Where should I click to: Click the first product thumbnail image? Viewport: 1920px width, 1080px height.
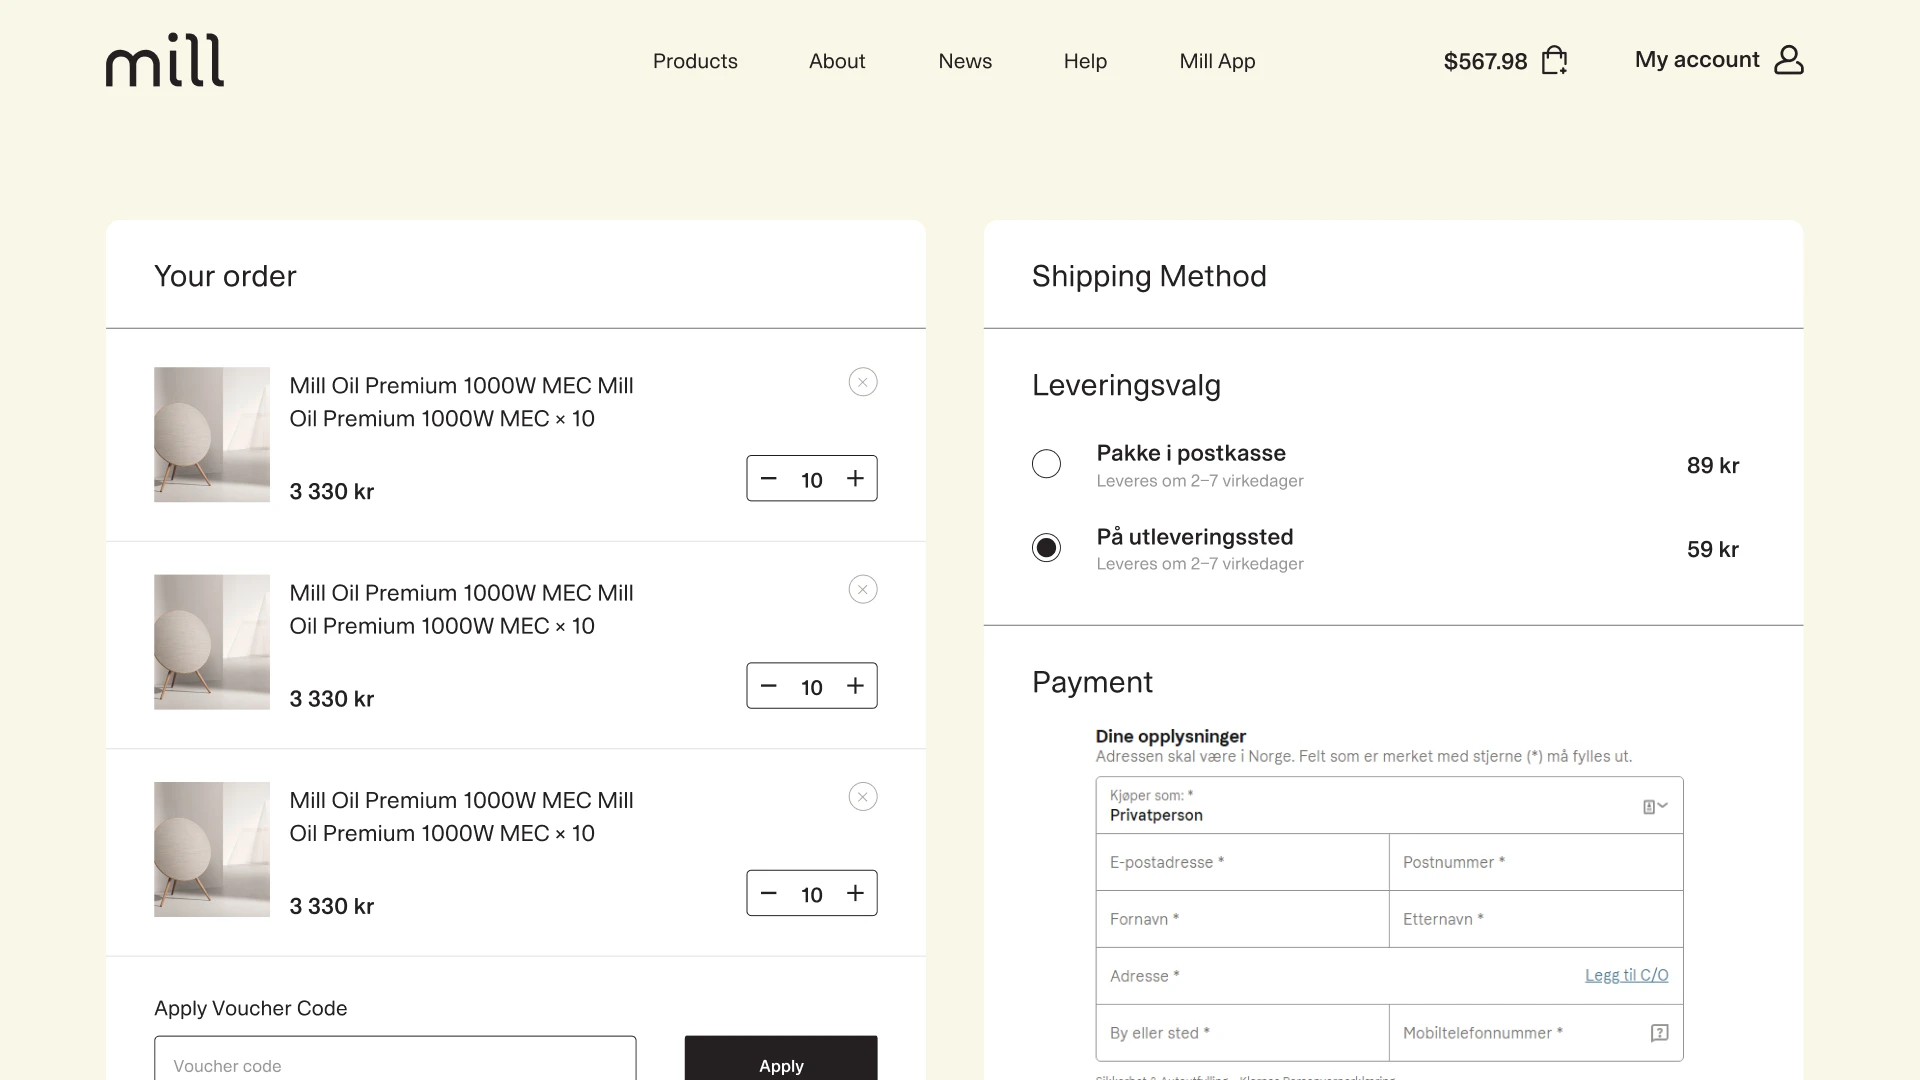point(212,434)
